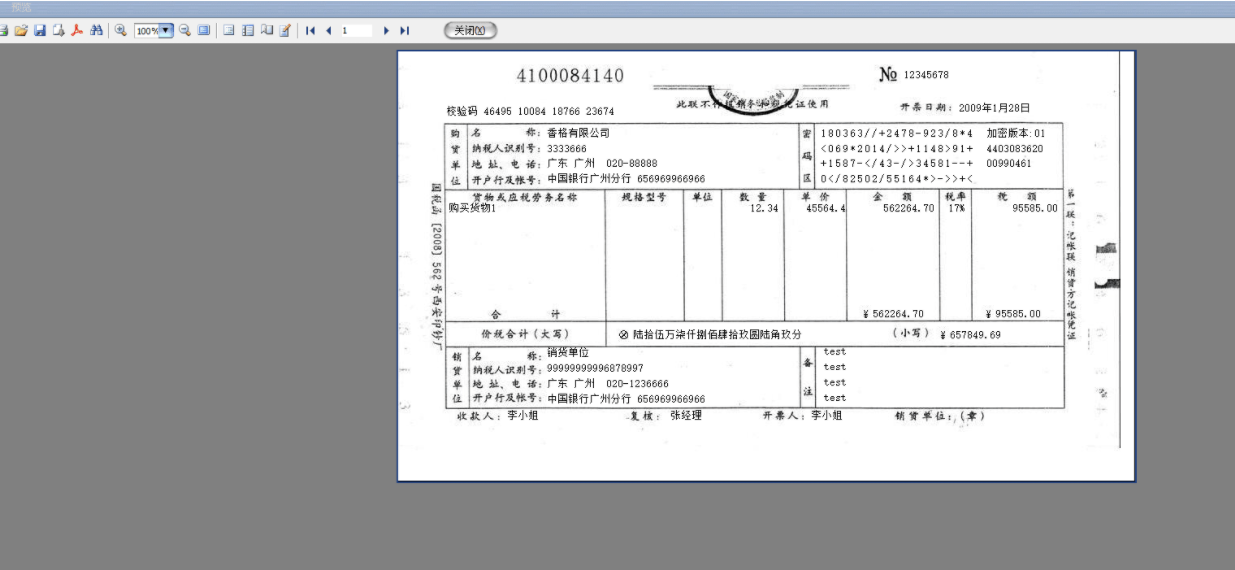
Task: Go to previous page
Action: 328,31
